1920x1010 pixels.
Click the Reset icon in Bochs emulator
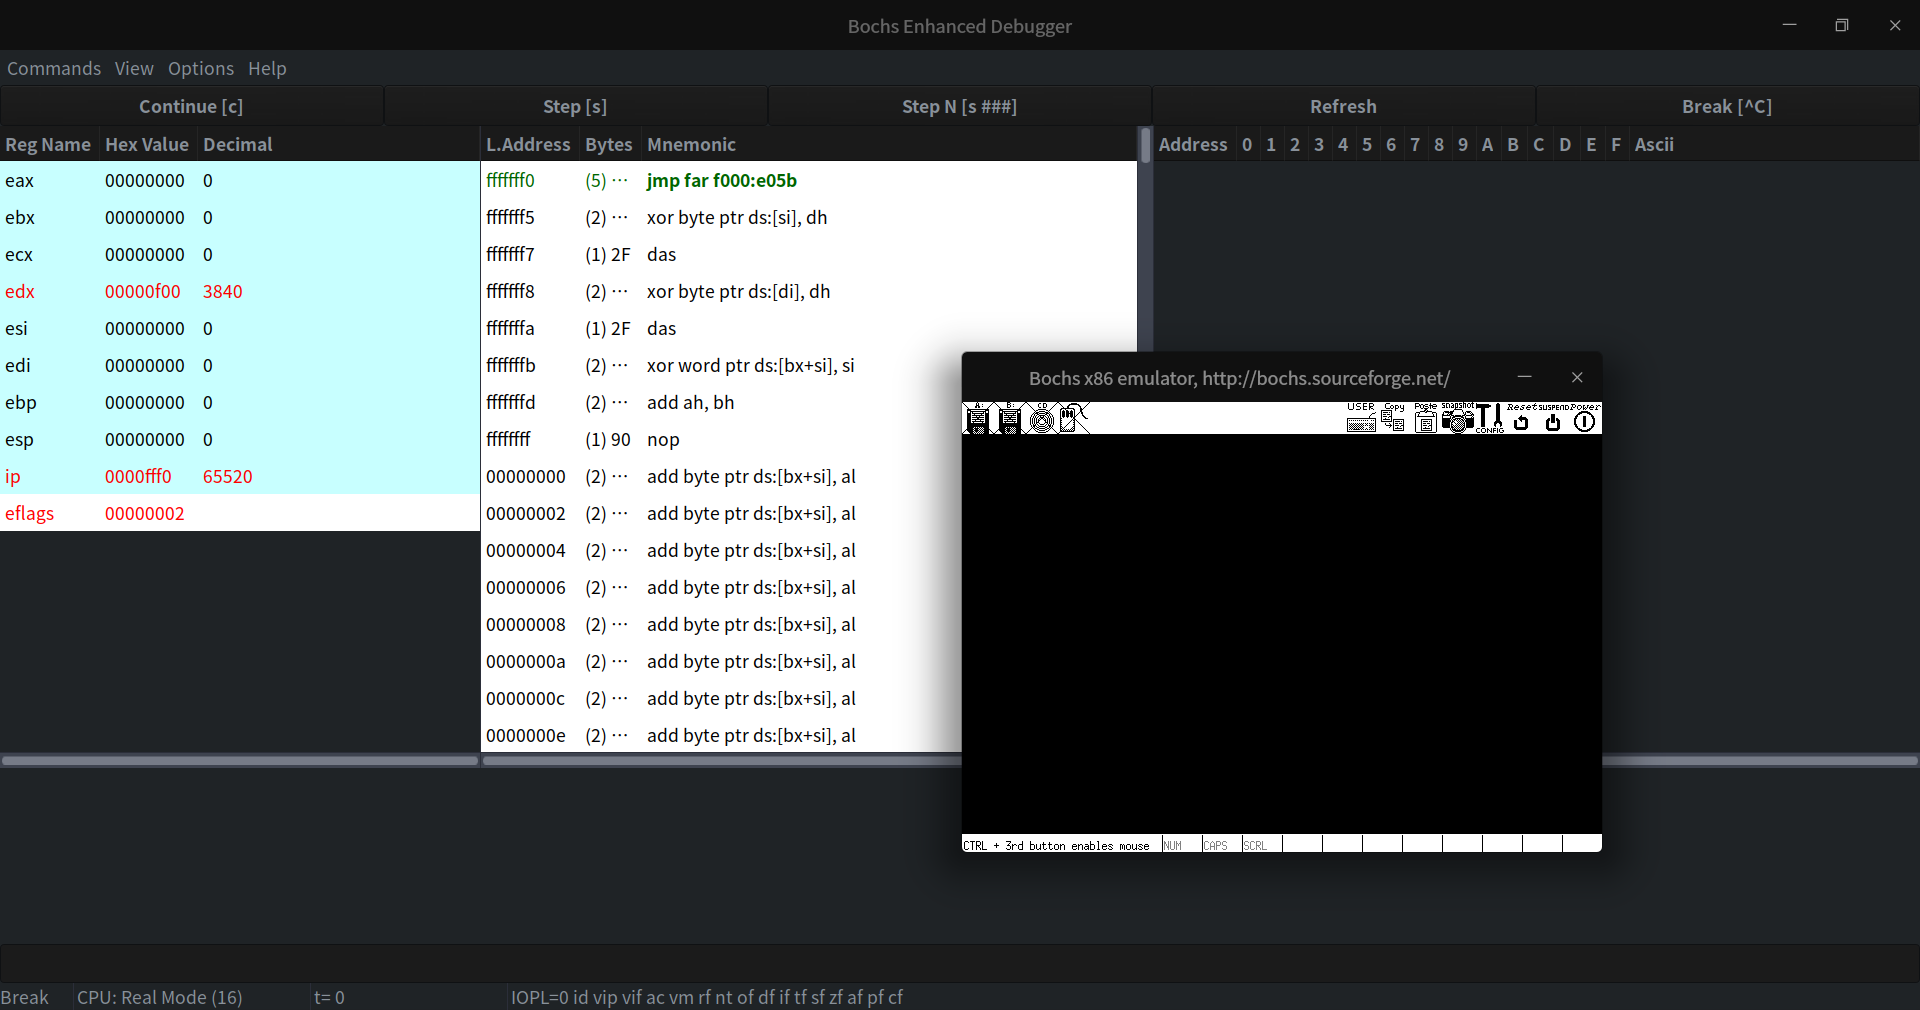tap(1521, 418)
